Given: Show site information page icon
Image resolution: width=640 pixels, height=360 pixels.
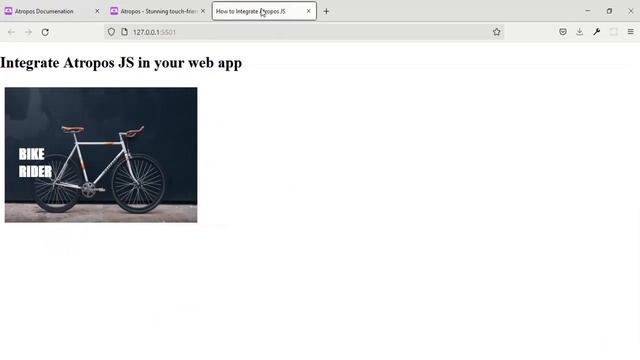Looking at the screenshot, I should click(124, 32).
